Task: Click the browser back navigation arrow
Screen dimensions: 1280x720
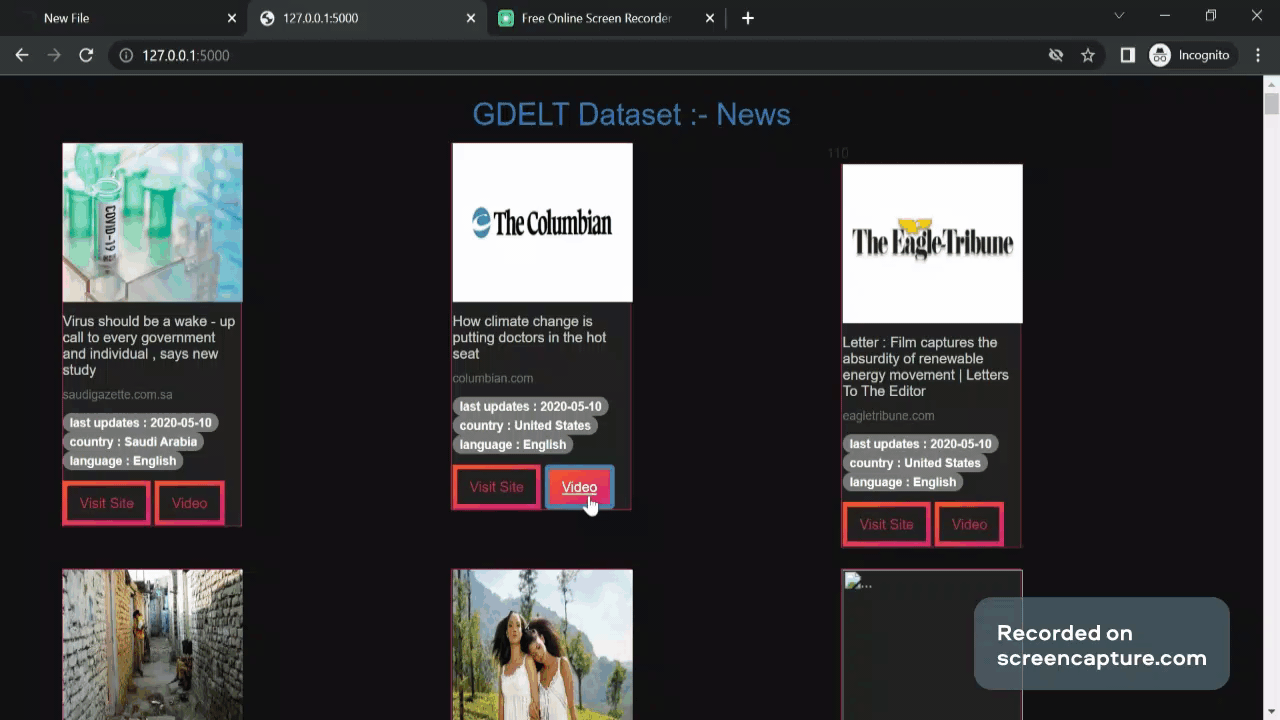Action: click(22, 55)
